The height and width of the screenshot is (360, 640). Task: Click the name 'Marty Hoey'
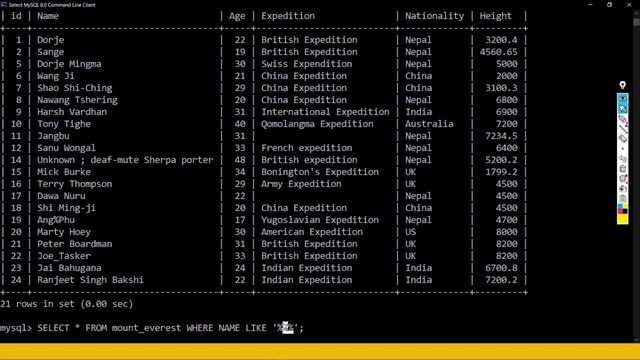point(64,232)
